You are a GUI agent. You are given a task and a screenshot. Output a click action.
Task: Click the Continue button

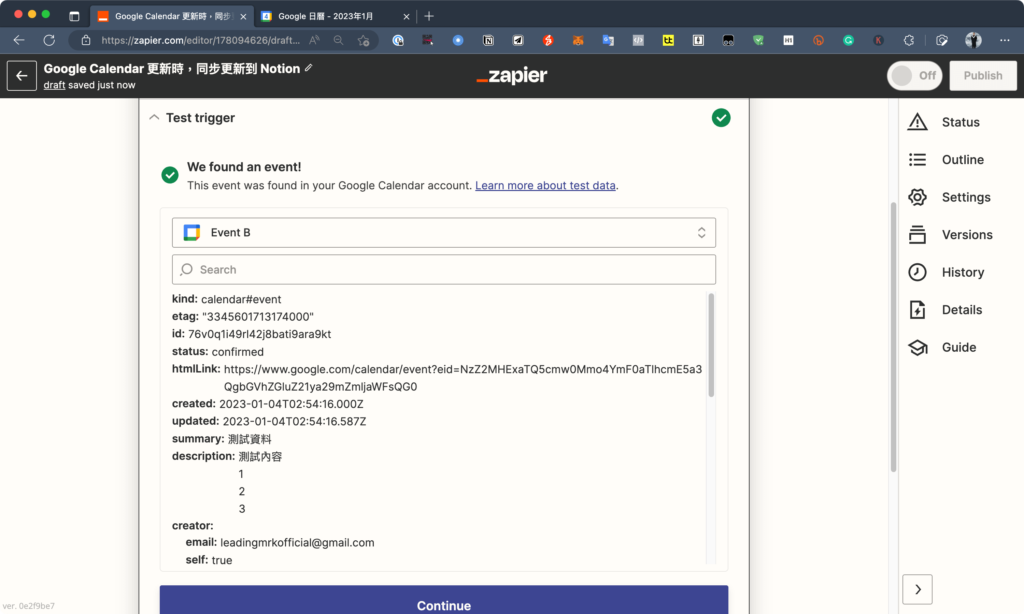pos(443,601)
